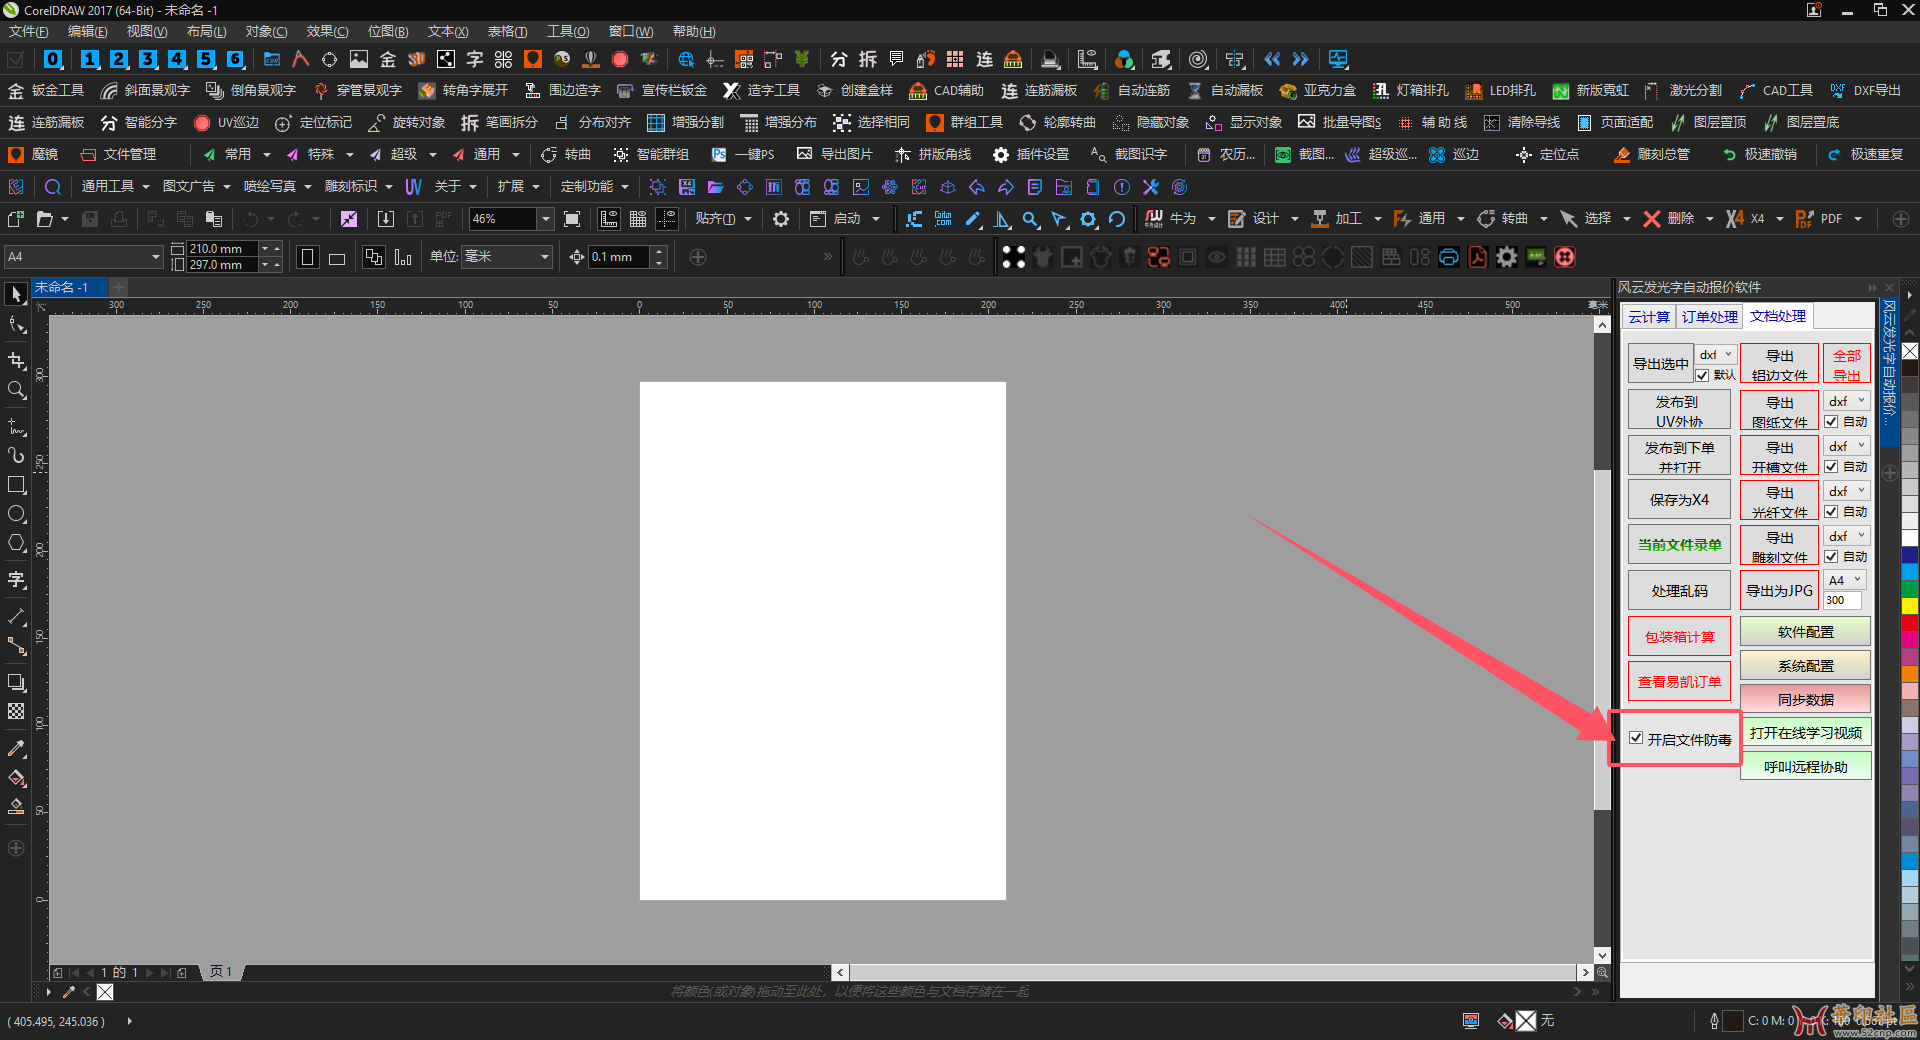
Task: Open dxf format dropdown beside 导出选中
Action: (1716, 355)
